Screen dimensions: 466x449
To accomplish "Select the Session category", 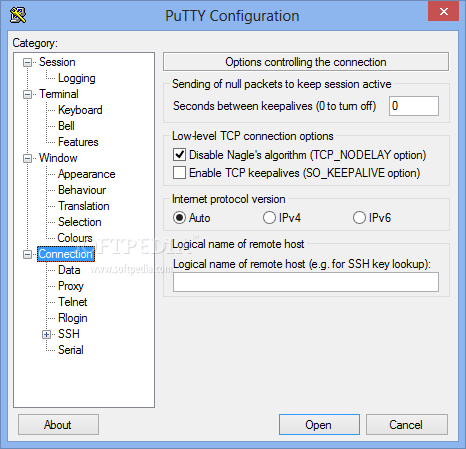I will [57, 62].
